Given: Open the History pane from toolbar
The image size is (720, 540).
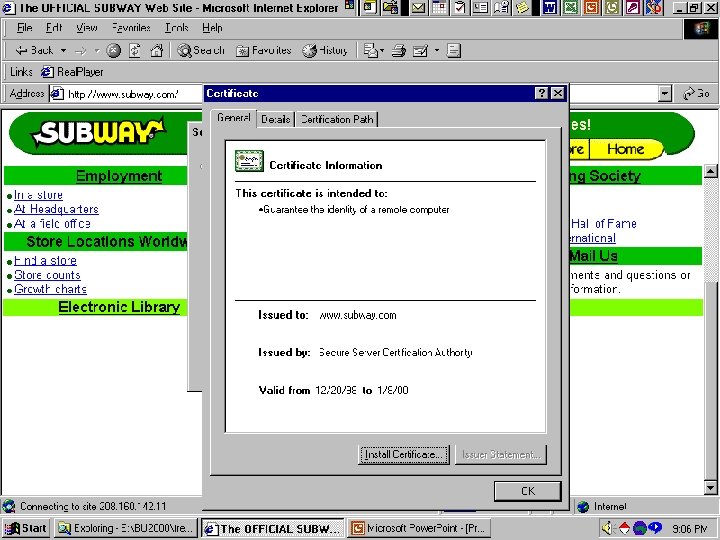Looking at the screenshot, I should coord(324,51).
